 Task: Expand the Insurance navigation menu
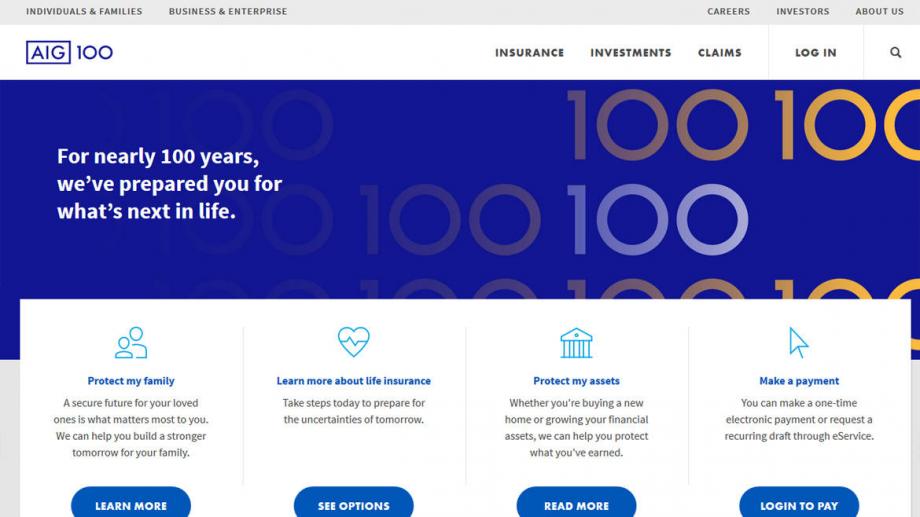pos(529,53)
